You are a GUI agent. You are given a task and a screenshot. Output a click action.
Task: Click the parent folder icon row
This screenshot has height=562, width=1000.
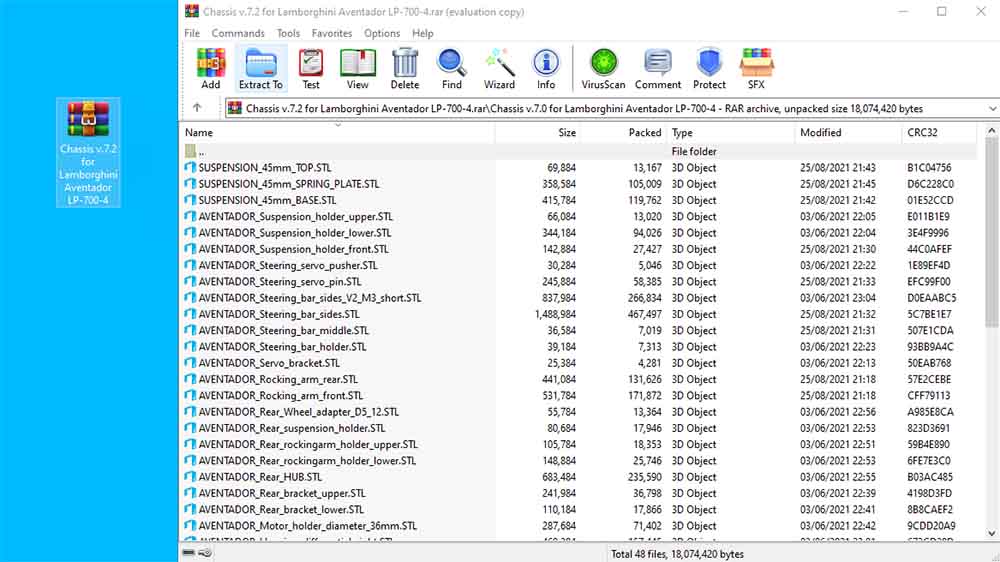pos(190,151)
